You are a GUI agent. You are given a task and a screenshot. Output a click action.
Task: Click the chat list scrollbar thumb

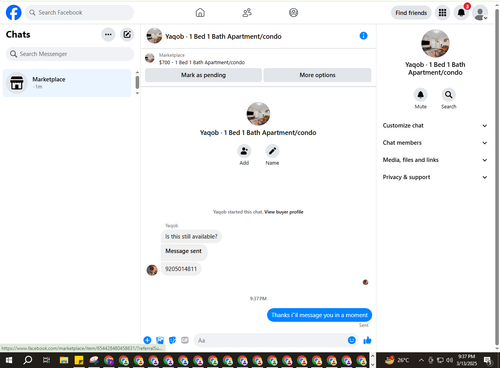(x=137, y=82)
